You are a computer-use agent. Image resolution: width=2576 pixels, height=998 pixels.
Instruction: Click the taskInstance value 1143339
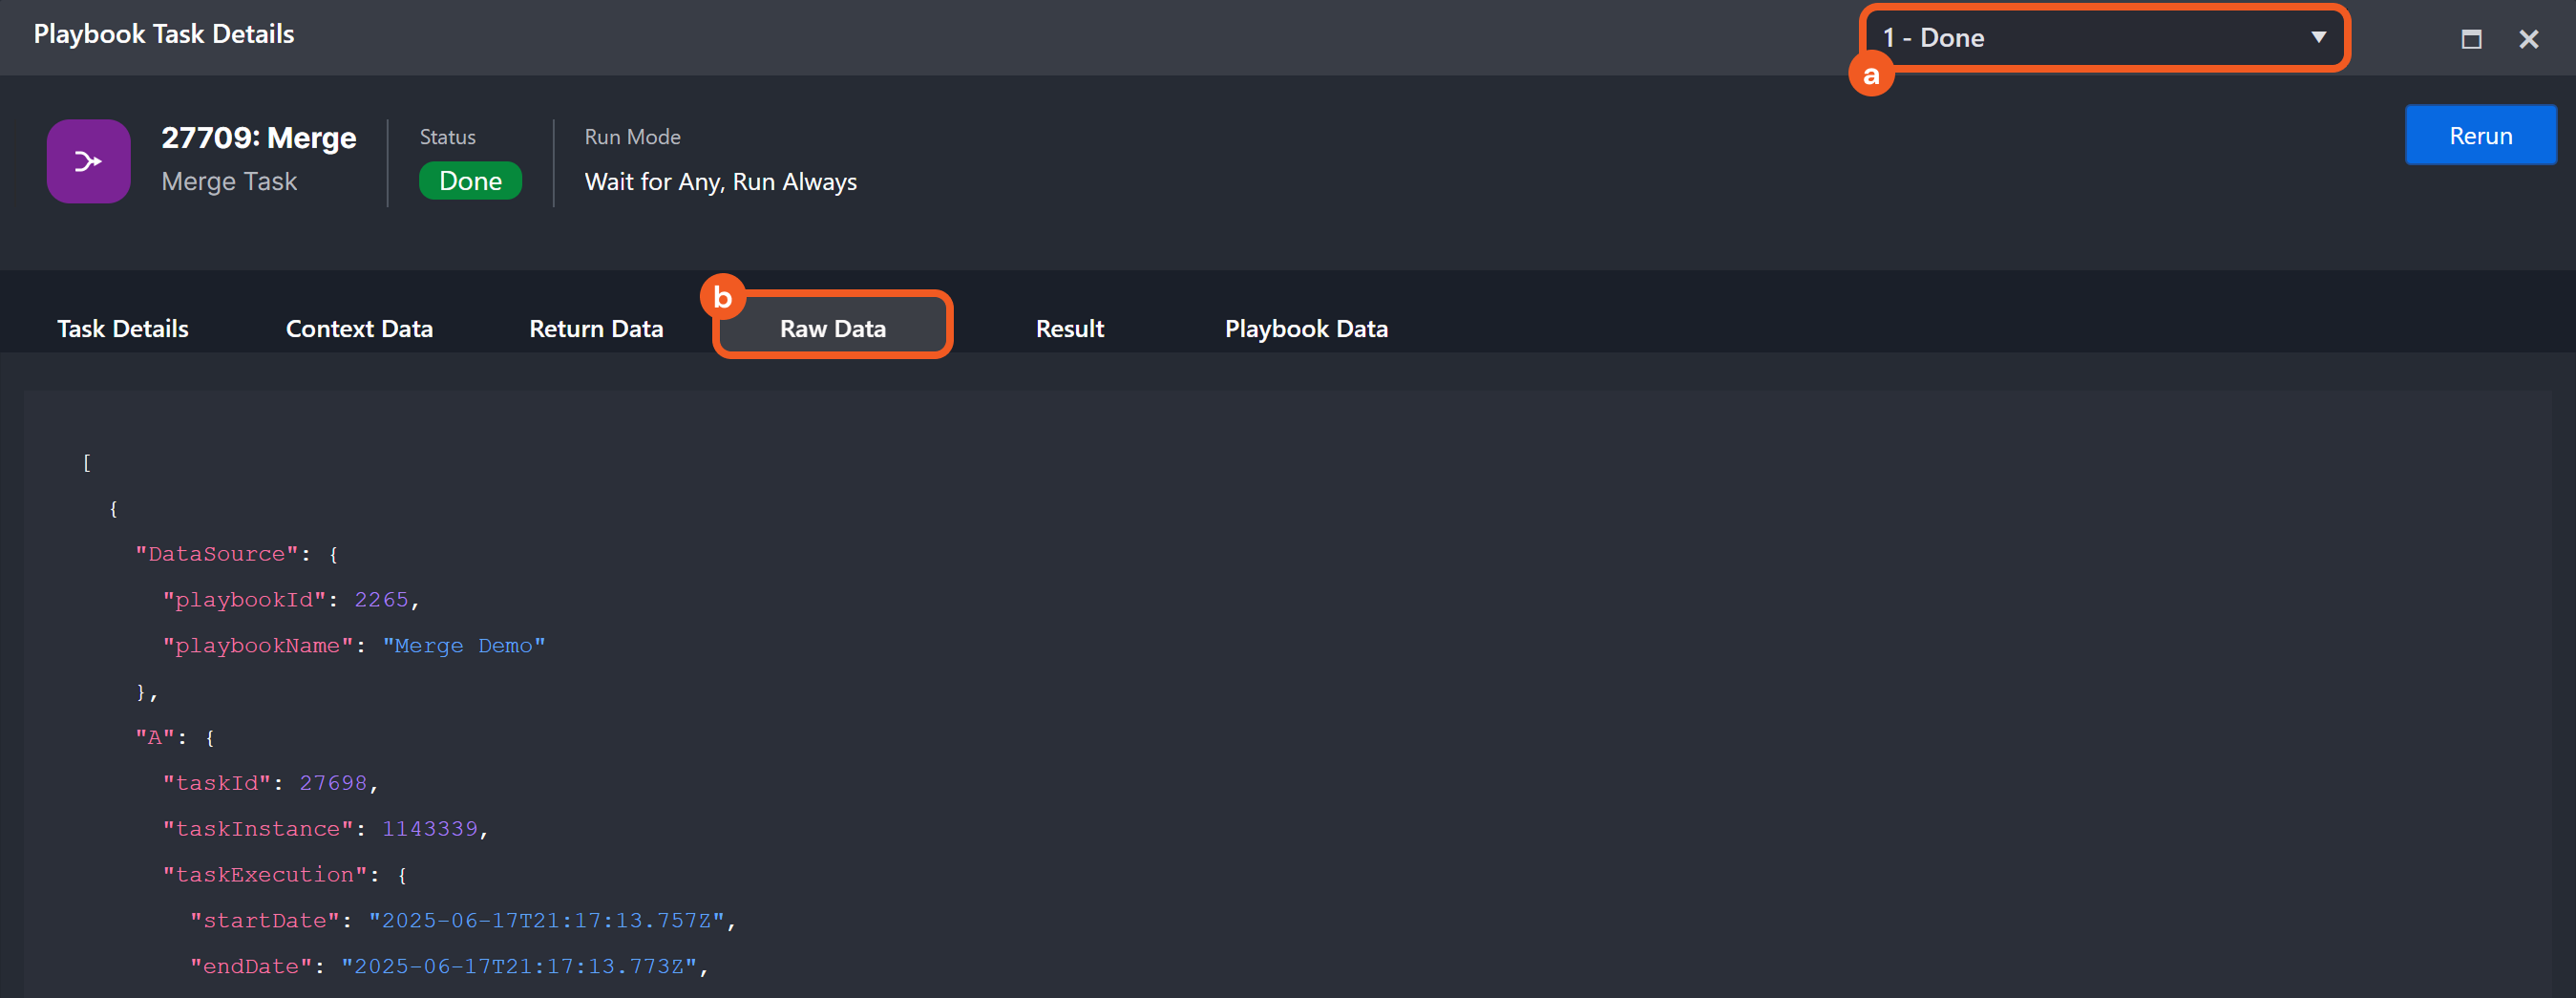(x=430, y=829)
